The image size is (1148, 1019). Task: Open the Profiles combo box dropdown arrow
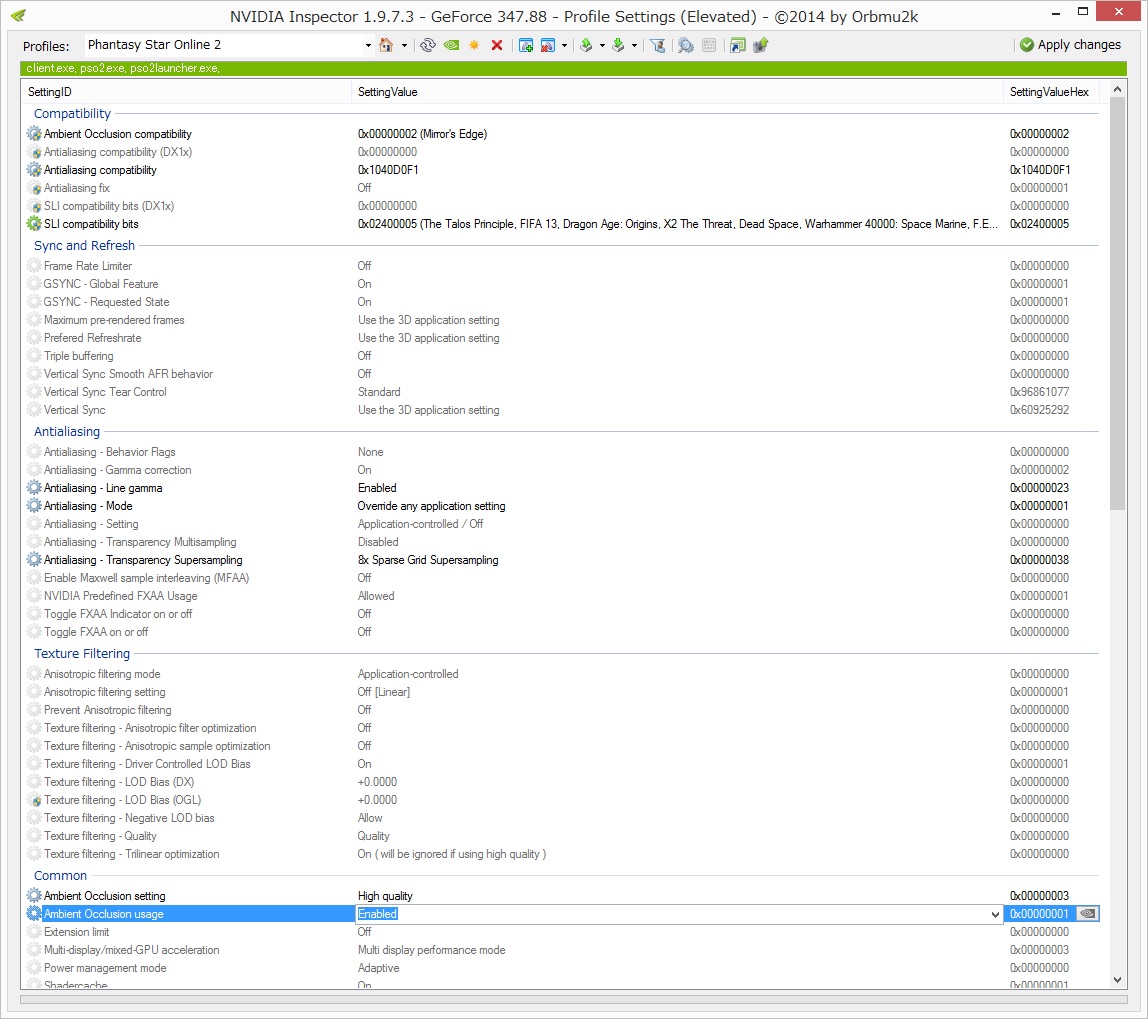pos(368,45)
